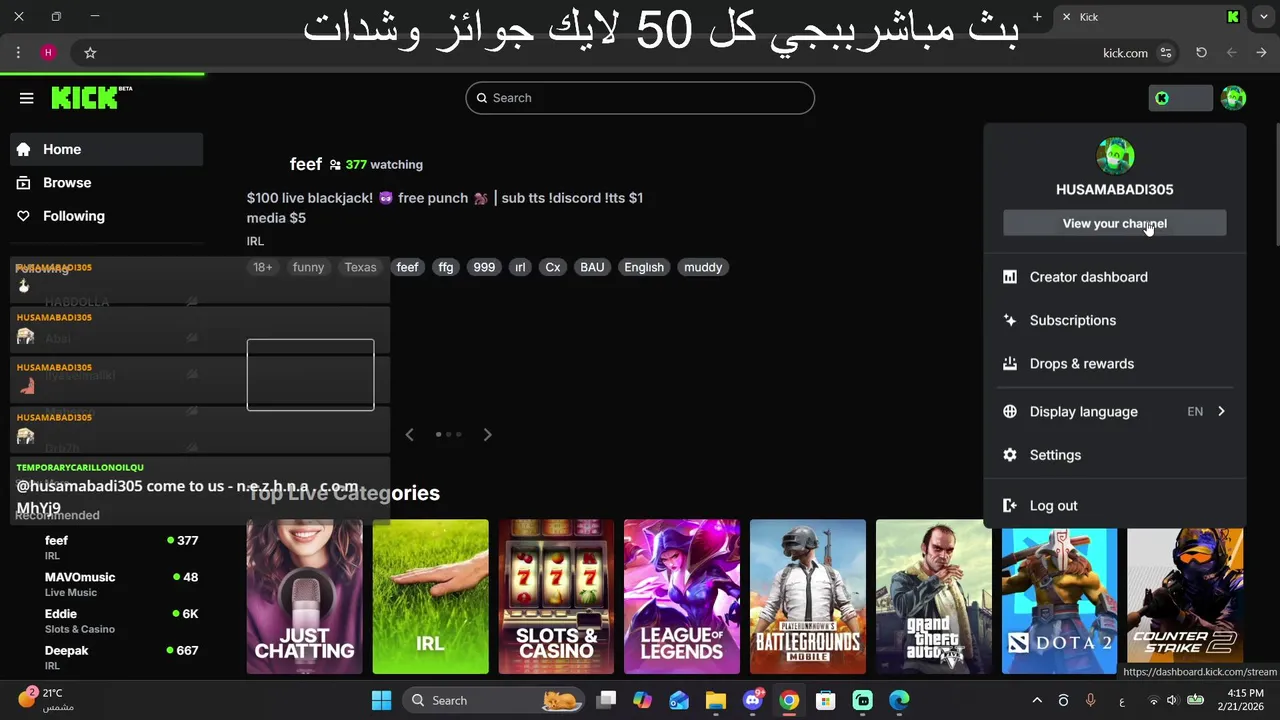Click the muddy tag

click(x=703, y=267)
